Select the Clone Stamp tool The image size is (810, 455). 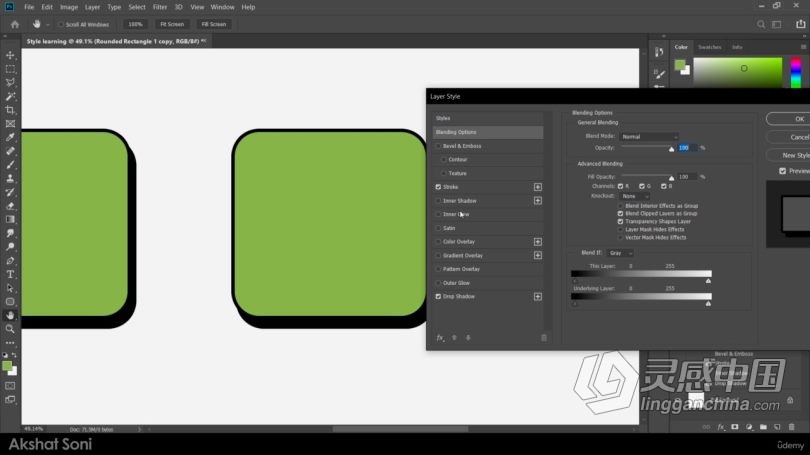[10, 178]
